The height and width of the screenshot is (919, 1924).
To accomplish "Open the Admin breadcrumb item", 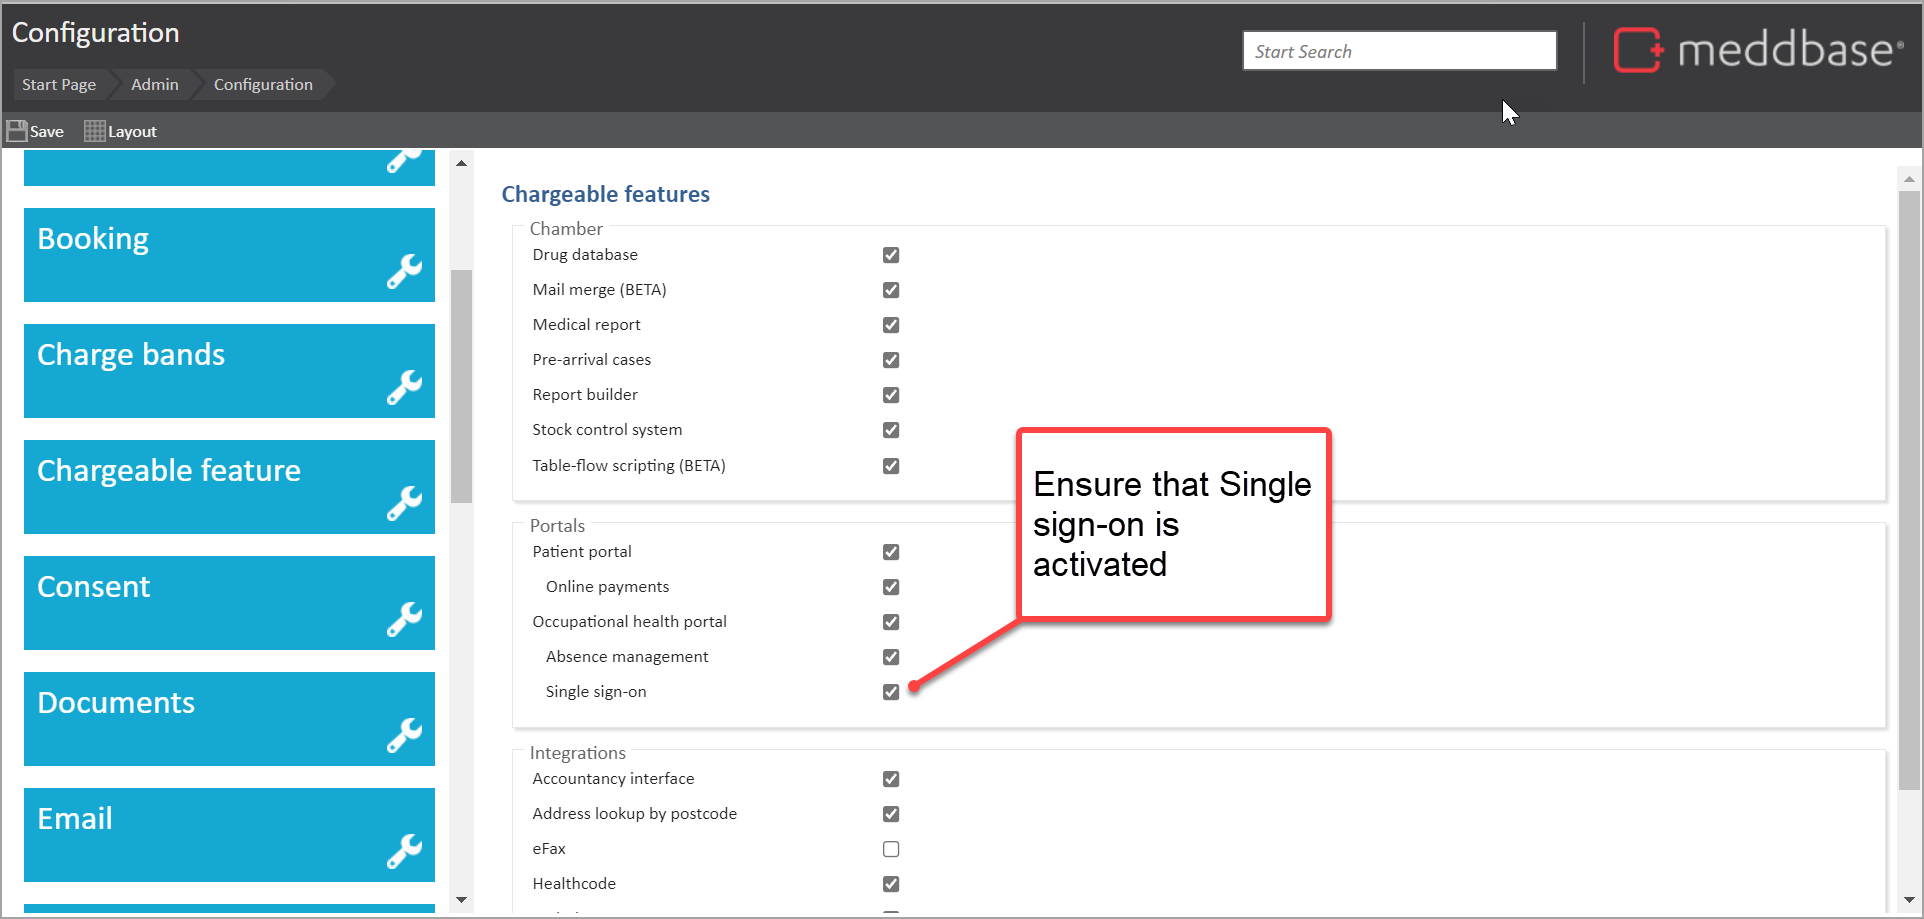I will [154, 84].
